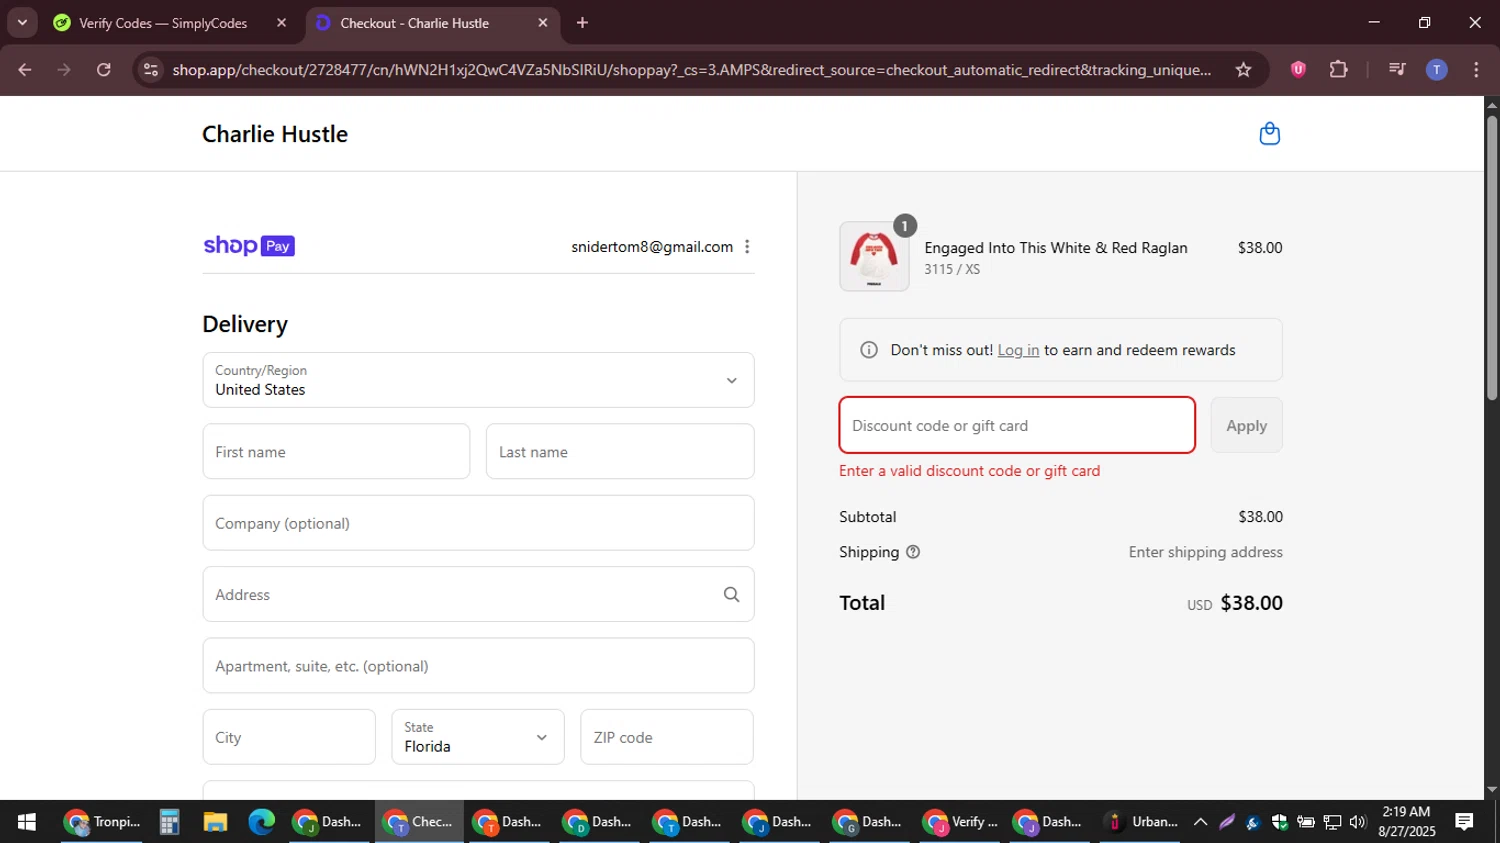The width and height of the screenshot is (1500, 843).
Task: Switch to the Verify Codes — SimplyCodes tab
Action: [x=165, y=23]
